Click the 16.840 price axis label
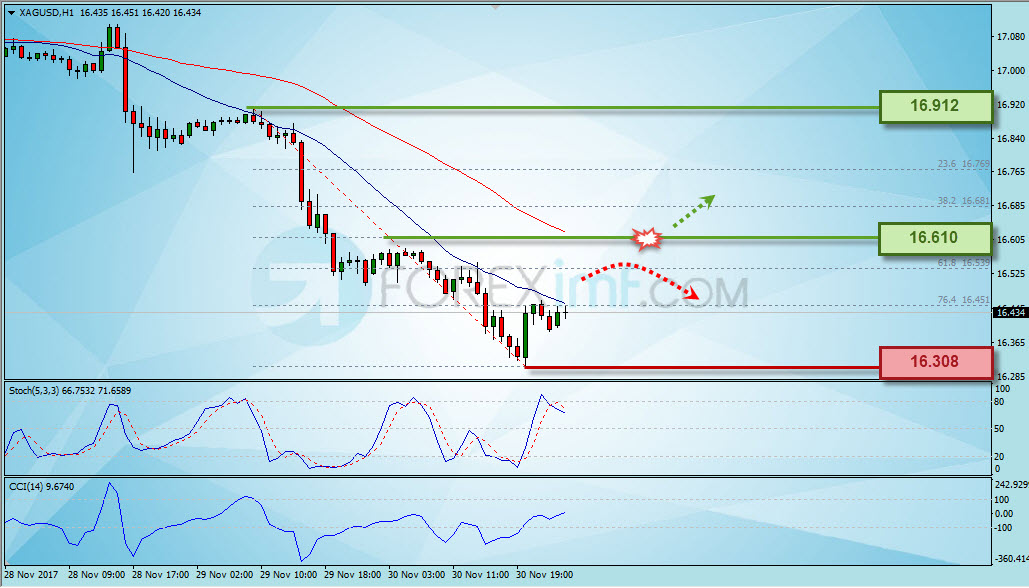 (1011, 138)
